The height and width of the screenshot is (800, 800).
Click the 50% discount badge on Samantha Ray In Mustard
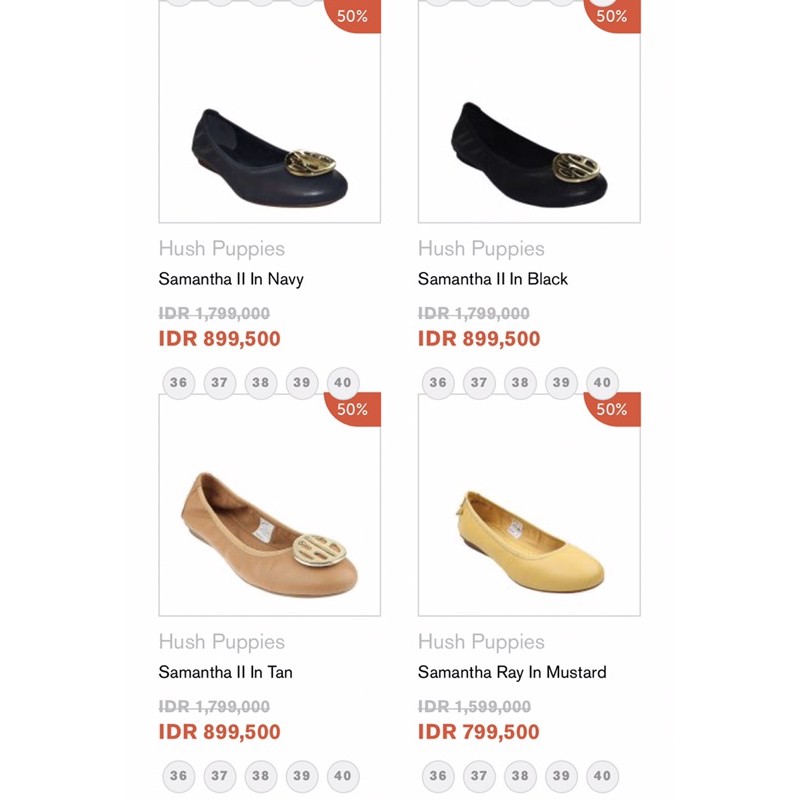613,409
